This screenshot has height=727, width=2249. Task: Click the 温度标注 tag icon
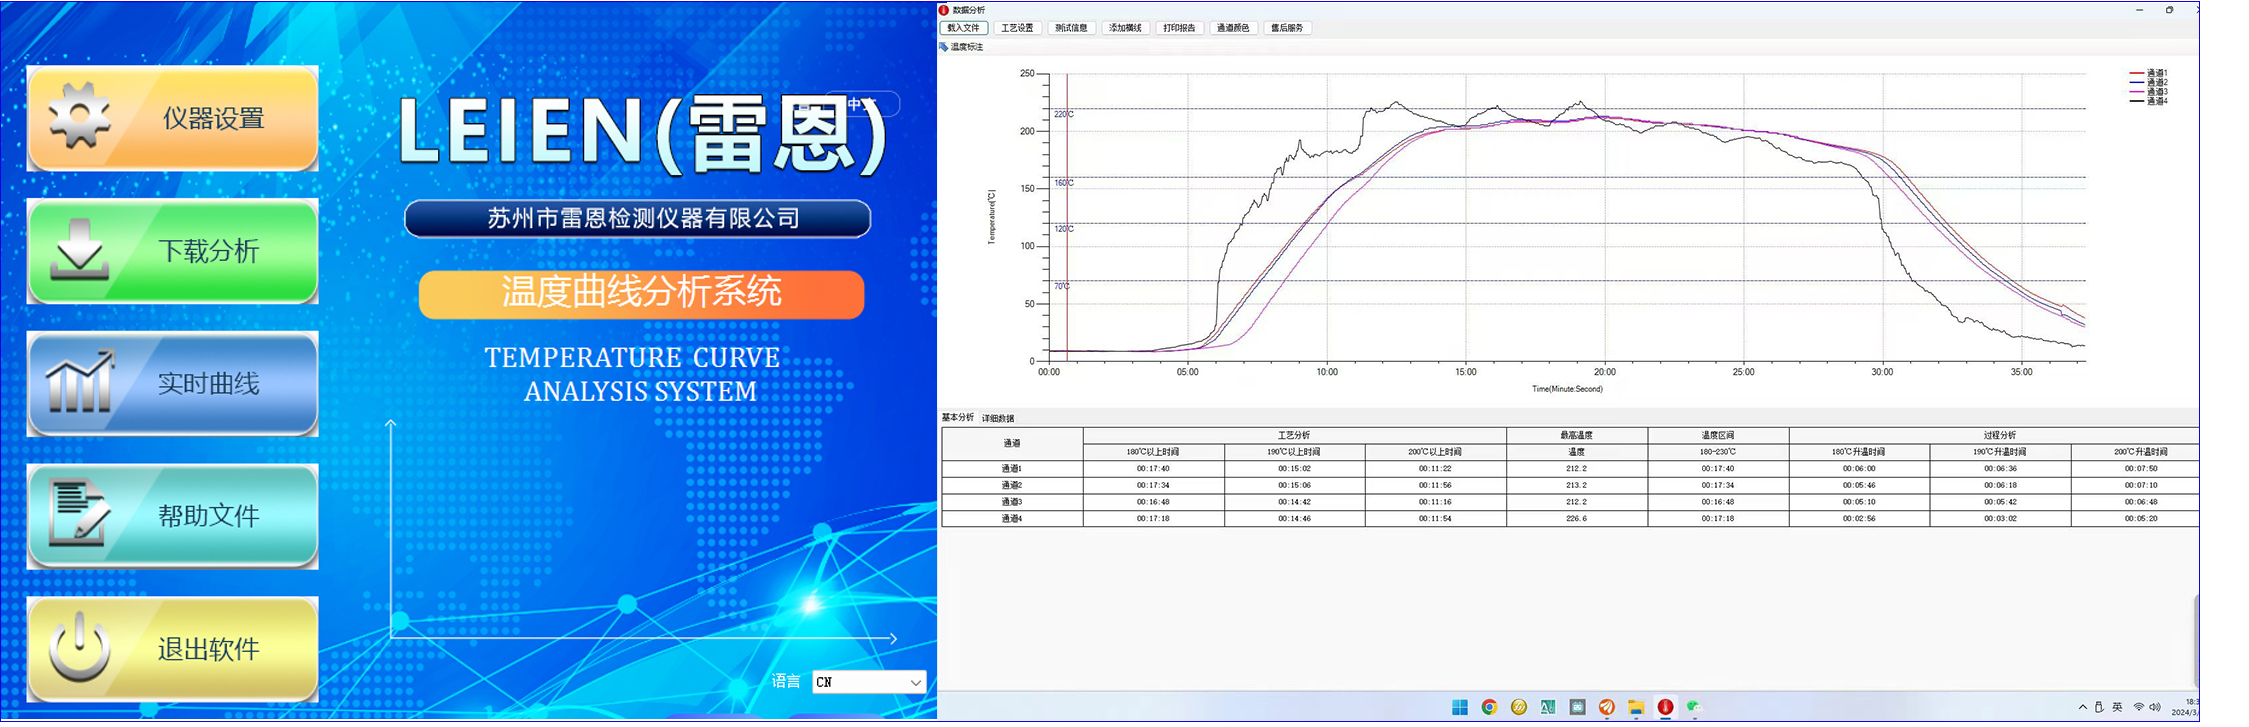tap(944, 47)
